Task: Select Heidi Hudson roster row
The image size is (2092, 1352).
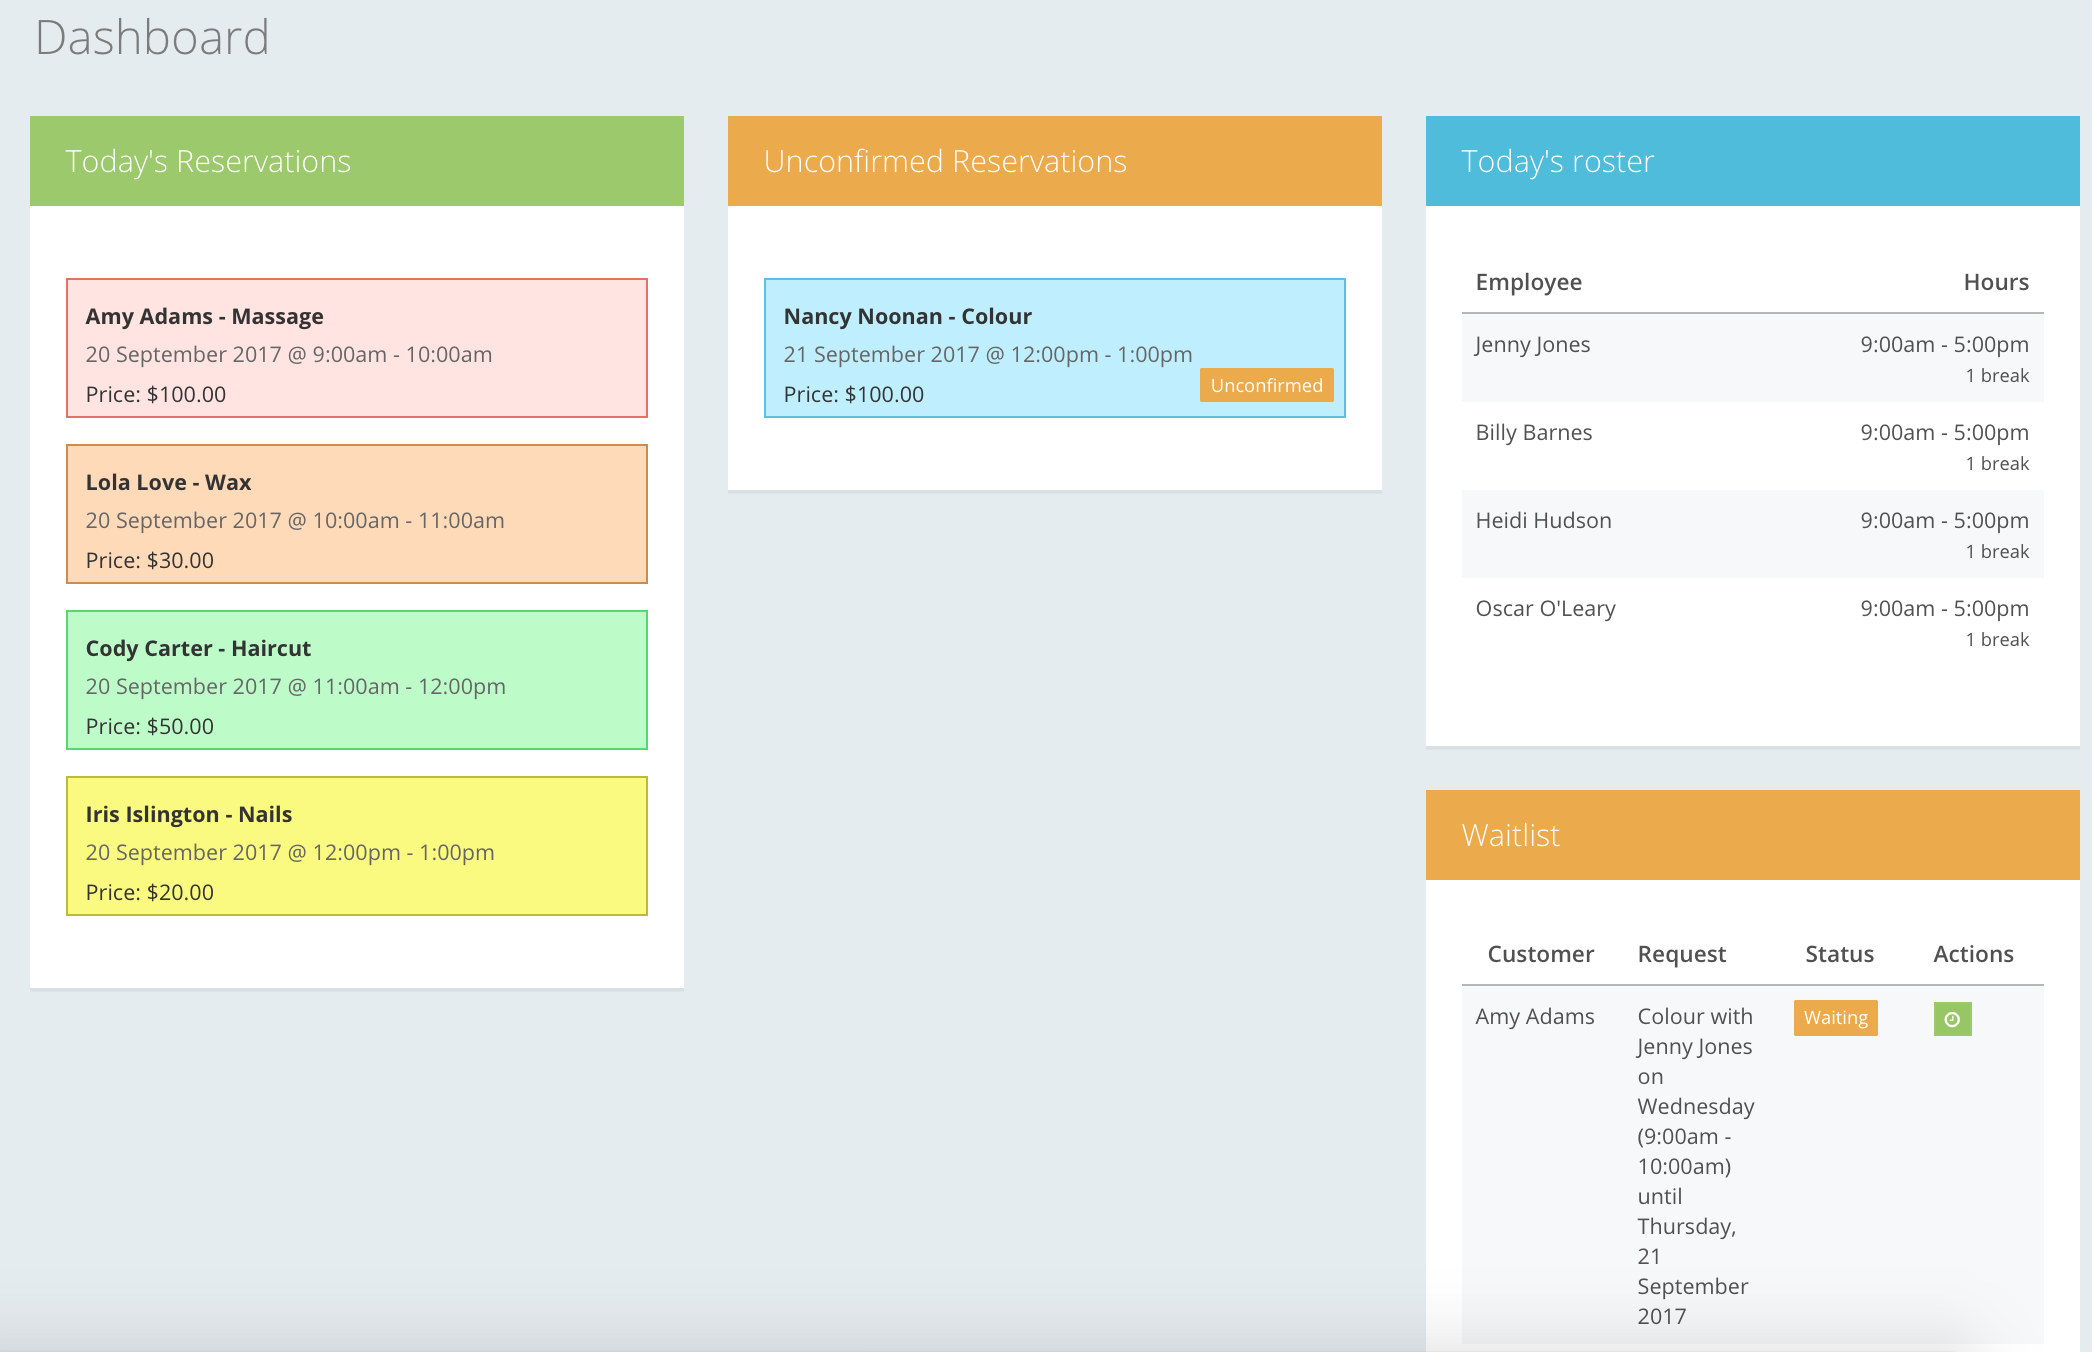Action: (x=1753, y=534)
